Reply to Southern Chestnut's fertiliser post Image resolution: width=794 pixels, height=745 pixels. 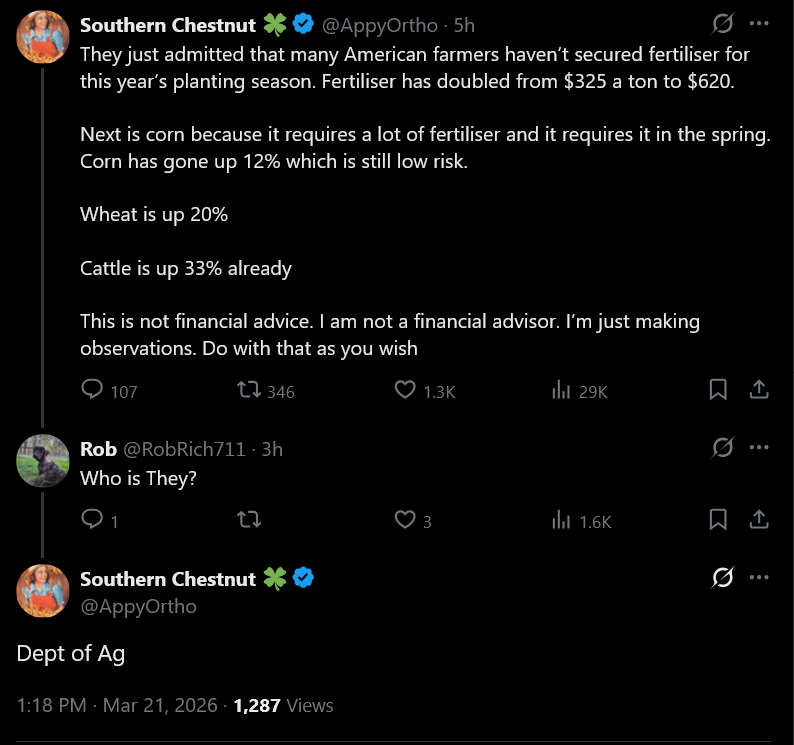coord(92,390)
